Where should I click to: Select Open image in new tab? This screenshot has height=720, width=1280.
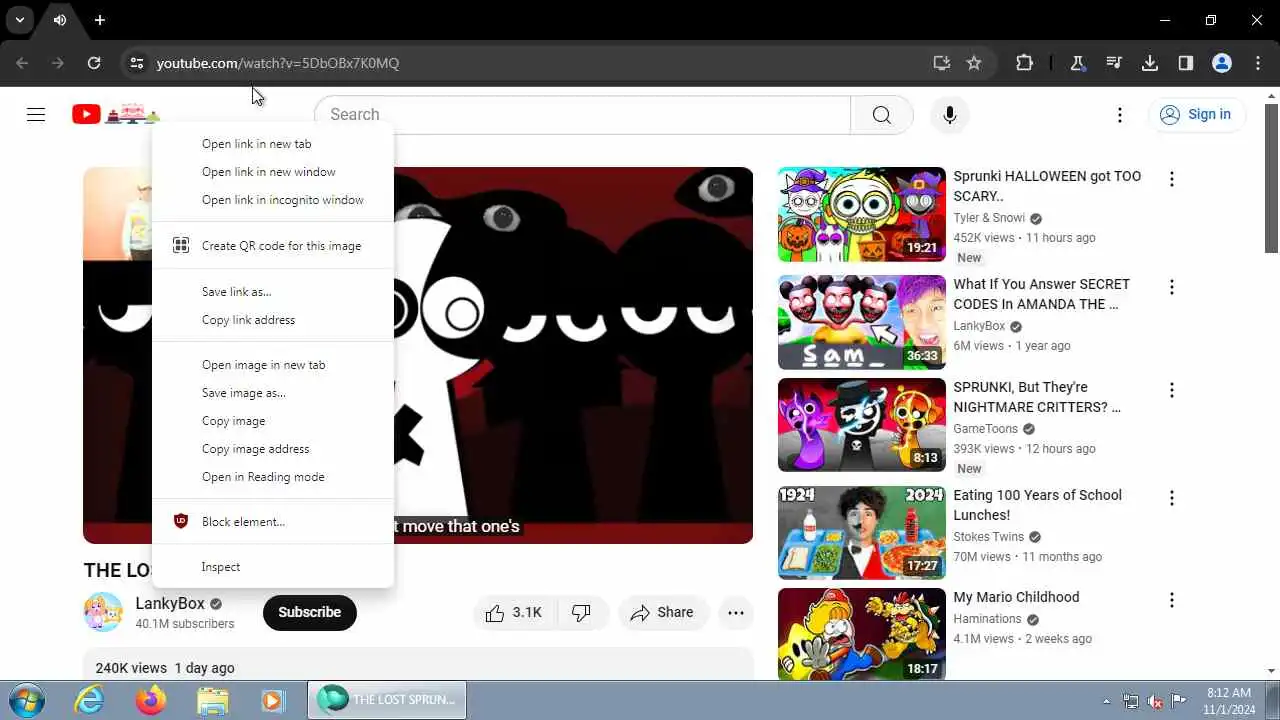pos(273,365)
